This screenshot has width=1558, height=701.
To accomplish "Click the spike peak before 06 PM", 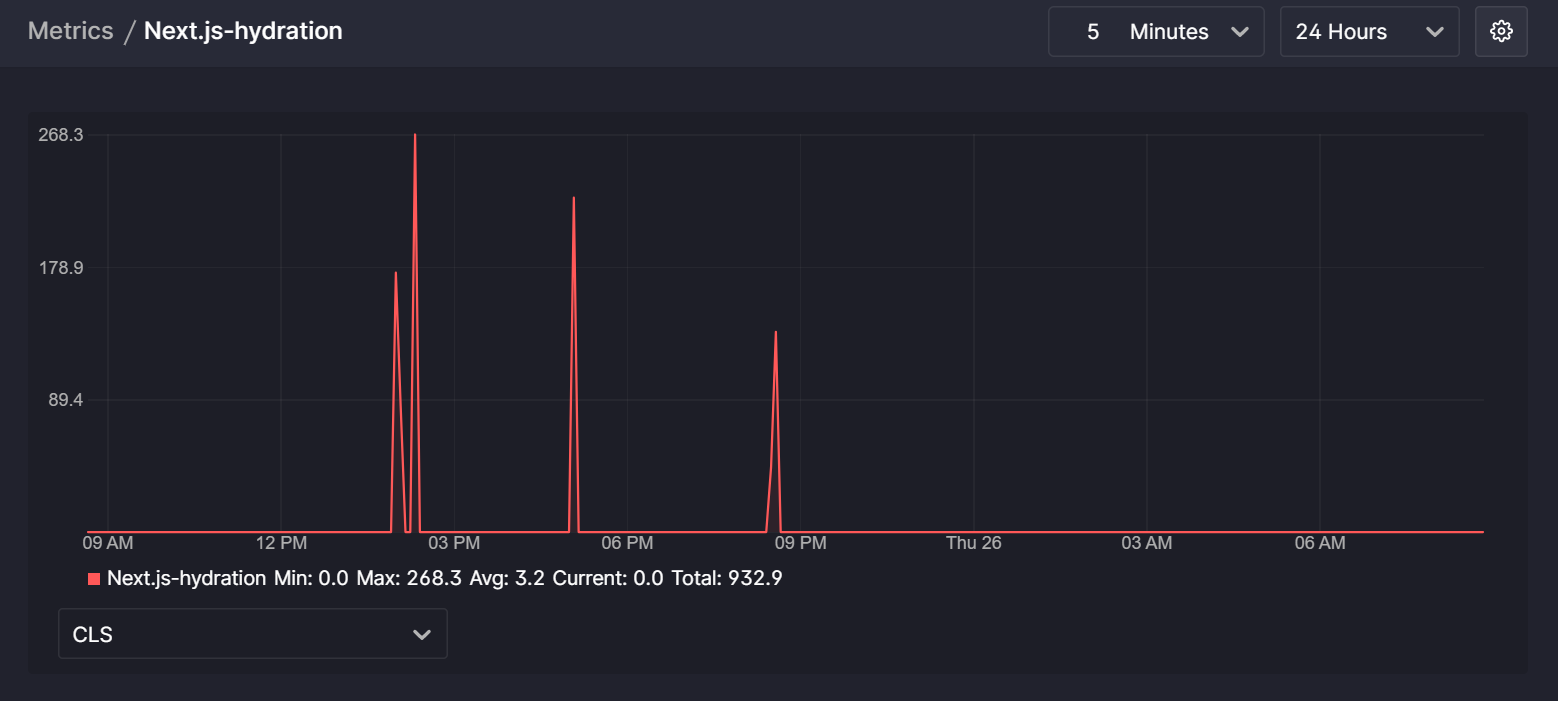I will coord(574,198).
